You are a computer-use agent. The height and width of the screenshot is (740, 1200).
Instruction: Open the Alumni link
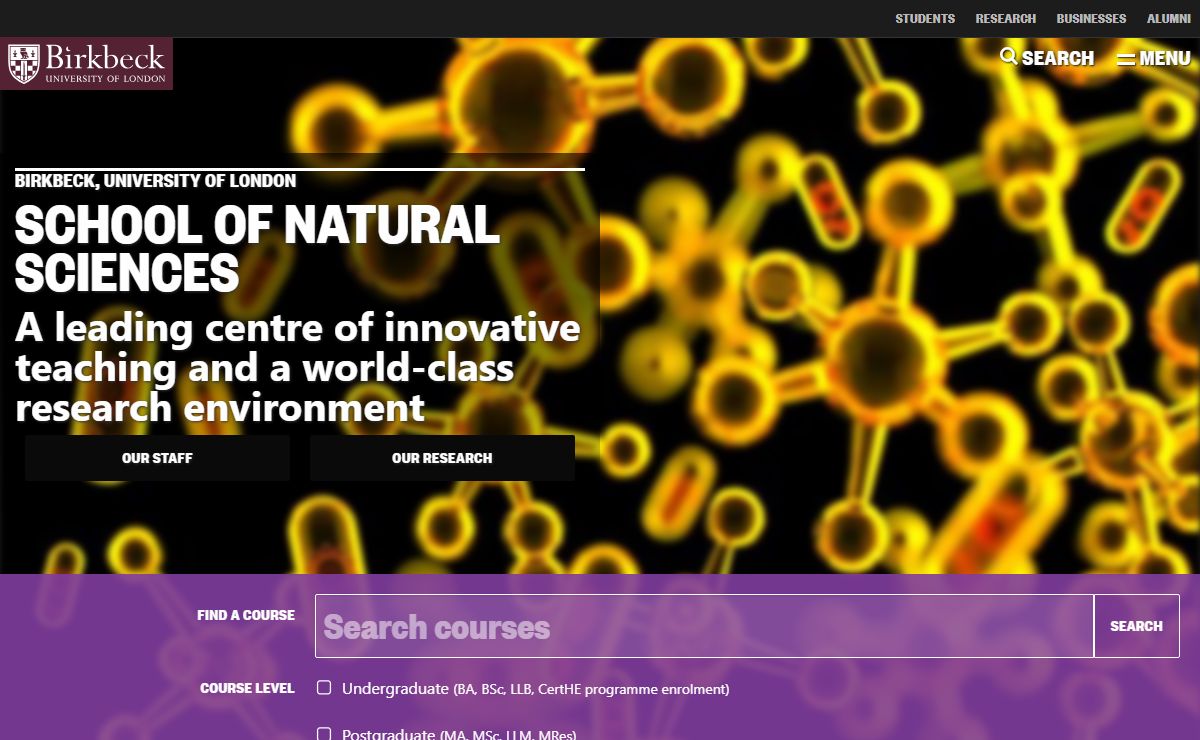(x=1169, y=19)
